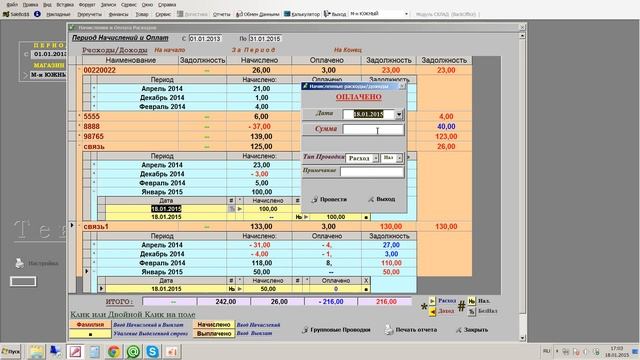Click the БезНал legend icon
640x360 pixels.
[x=471, y=311]
